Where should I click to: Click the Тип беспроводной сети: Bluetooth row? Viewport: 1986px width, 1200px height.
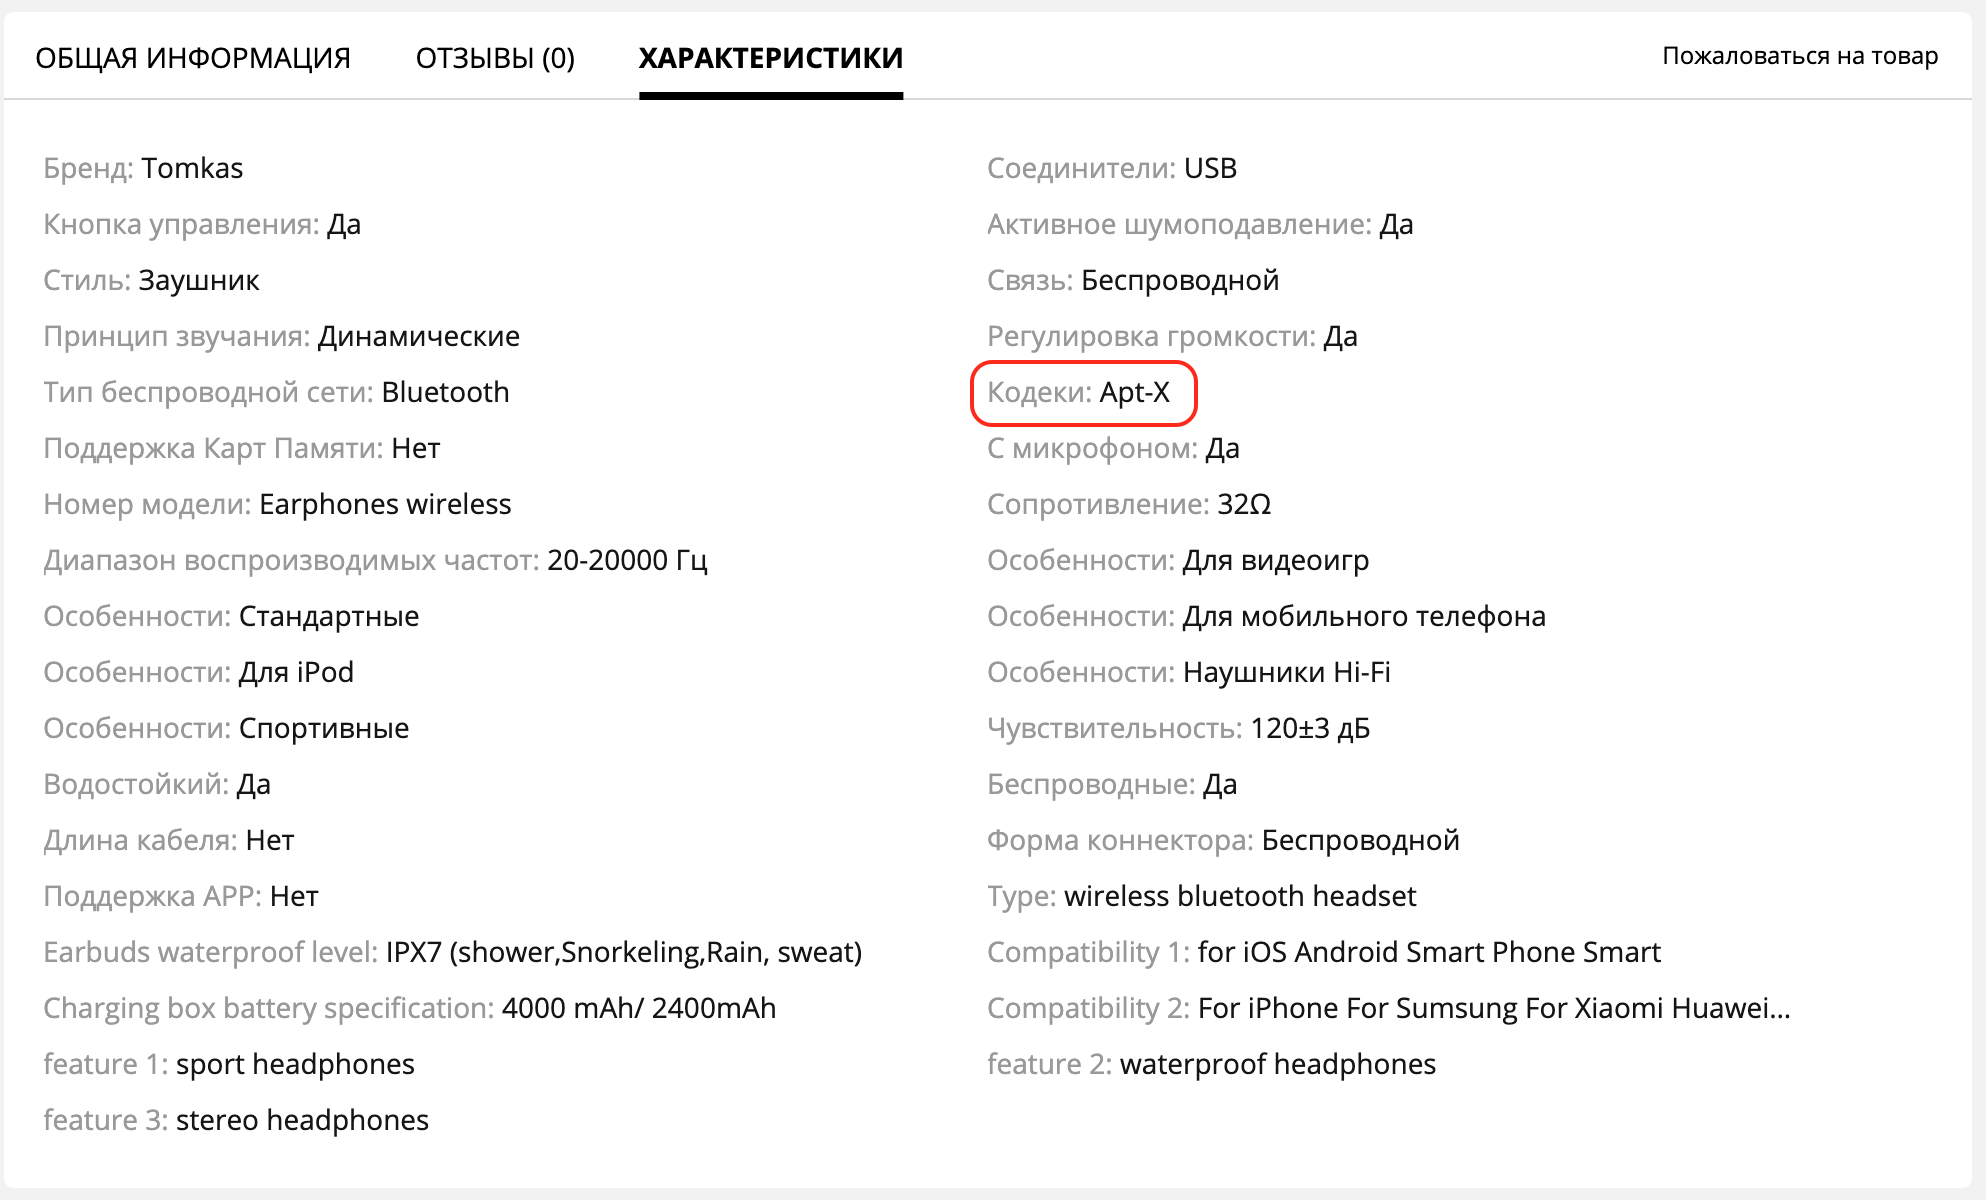[x=276, y=392]
